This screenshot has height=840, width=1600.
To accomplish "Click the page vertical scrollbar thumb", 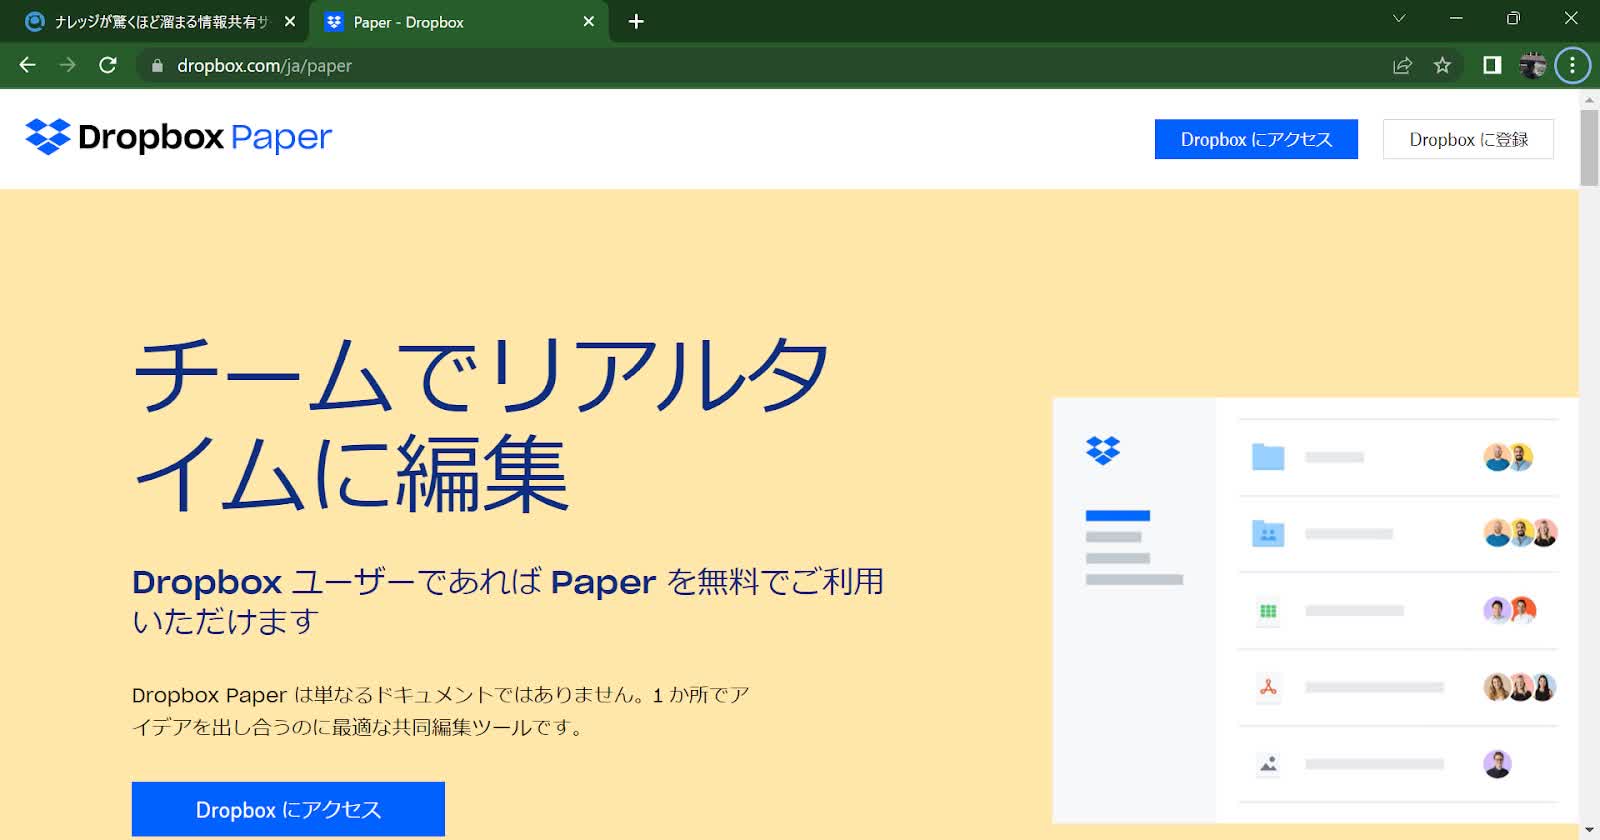I will click(x=1589, y=147).
